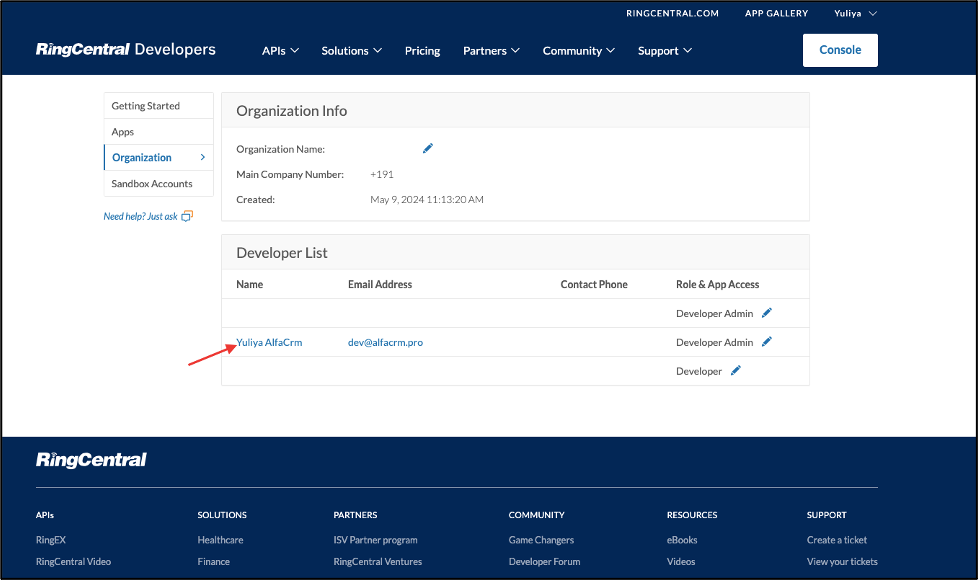The height and width of the screenshot is (581, 979).
Task: Expand the Support dropdown menu
Action: [664, 51]
